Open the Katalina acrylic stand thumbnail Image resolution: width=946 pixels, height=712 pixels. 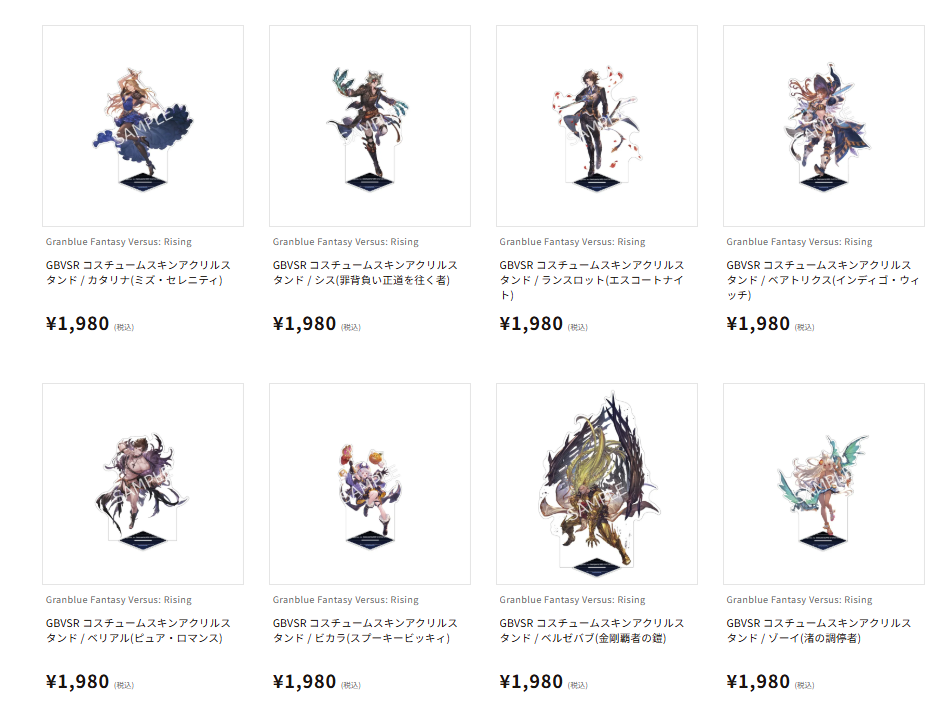(x=143, y=126)
